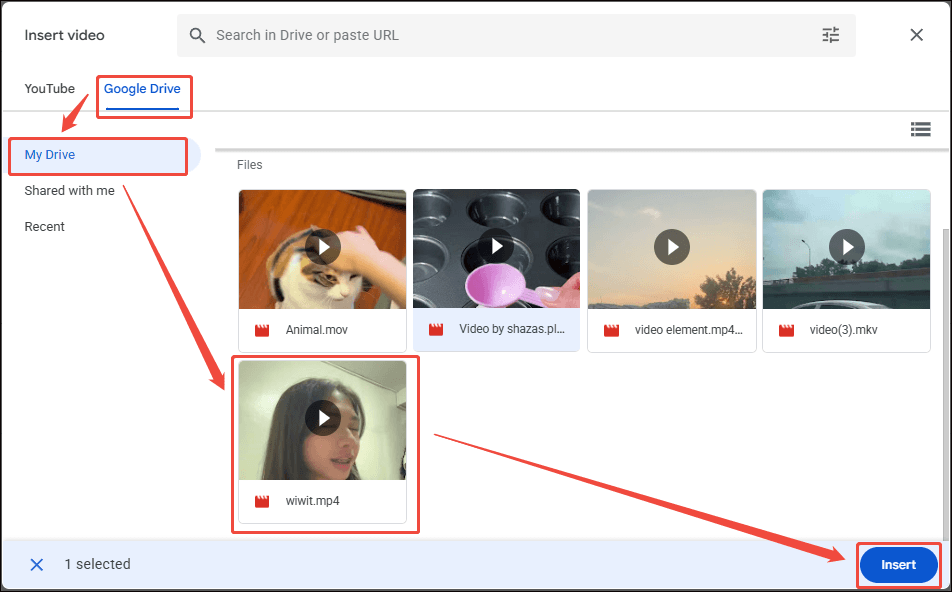Viewport: 952px width, 592px height.
Task: Play the wiwit.mp4 preview
Action: coord(322,418)
